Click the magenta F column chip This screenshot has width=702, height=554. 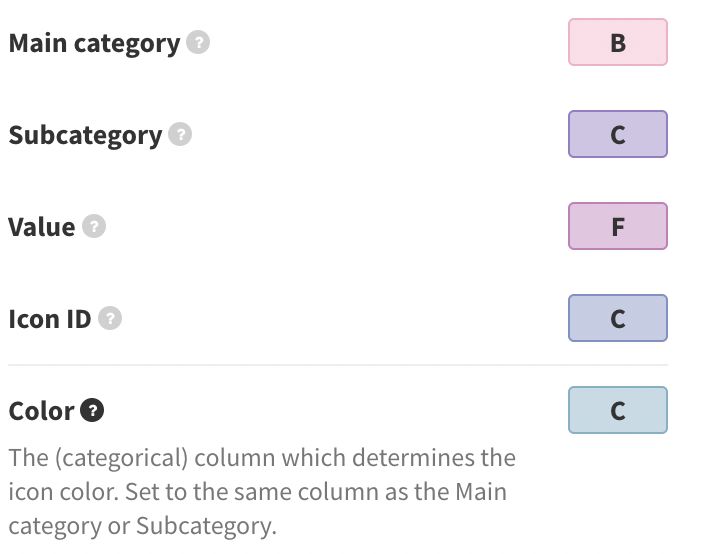(x=618, y=226)
